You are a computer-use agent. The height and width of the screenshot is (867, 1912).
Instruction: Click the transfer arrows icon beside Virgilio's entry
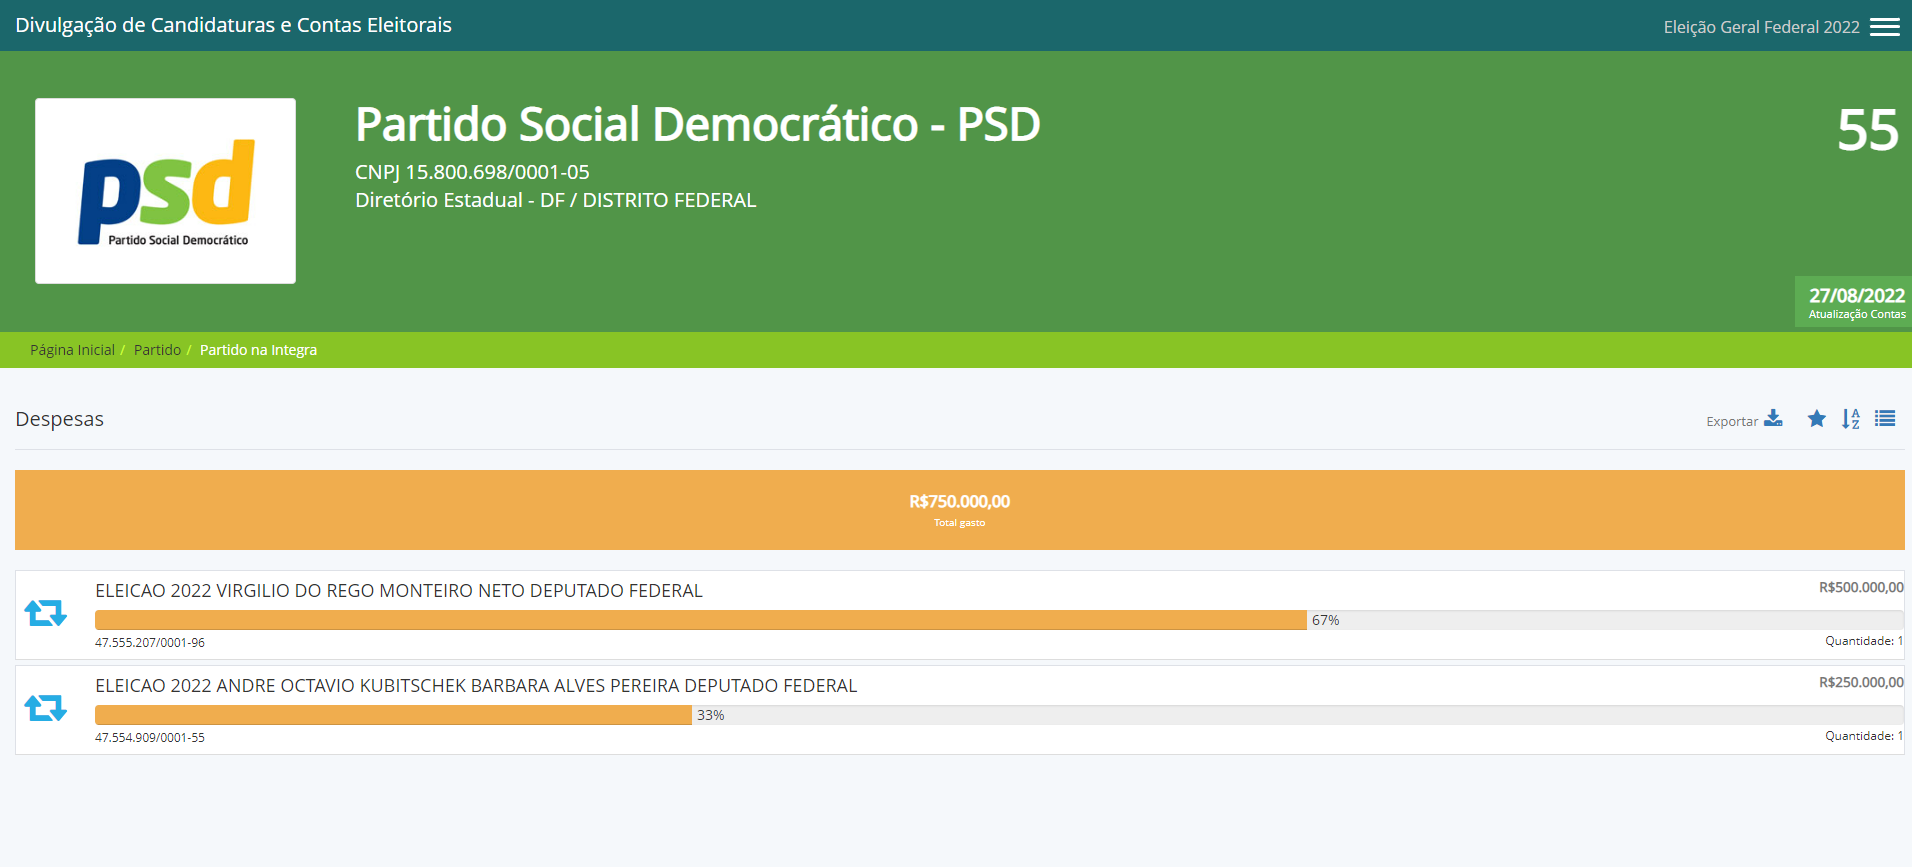[46, 613]
